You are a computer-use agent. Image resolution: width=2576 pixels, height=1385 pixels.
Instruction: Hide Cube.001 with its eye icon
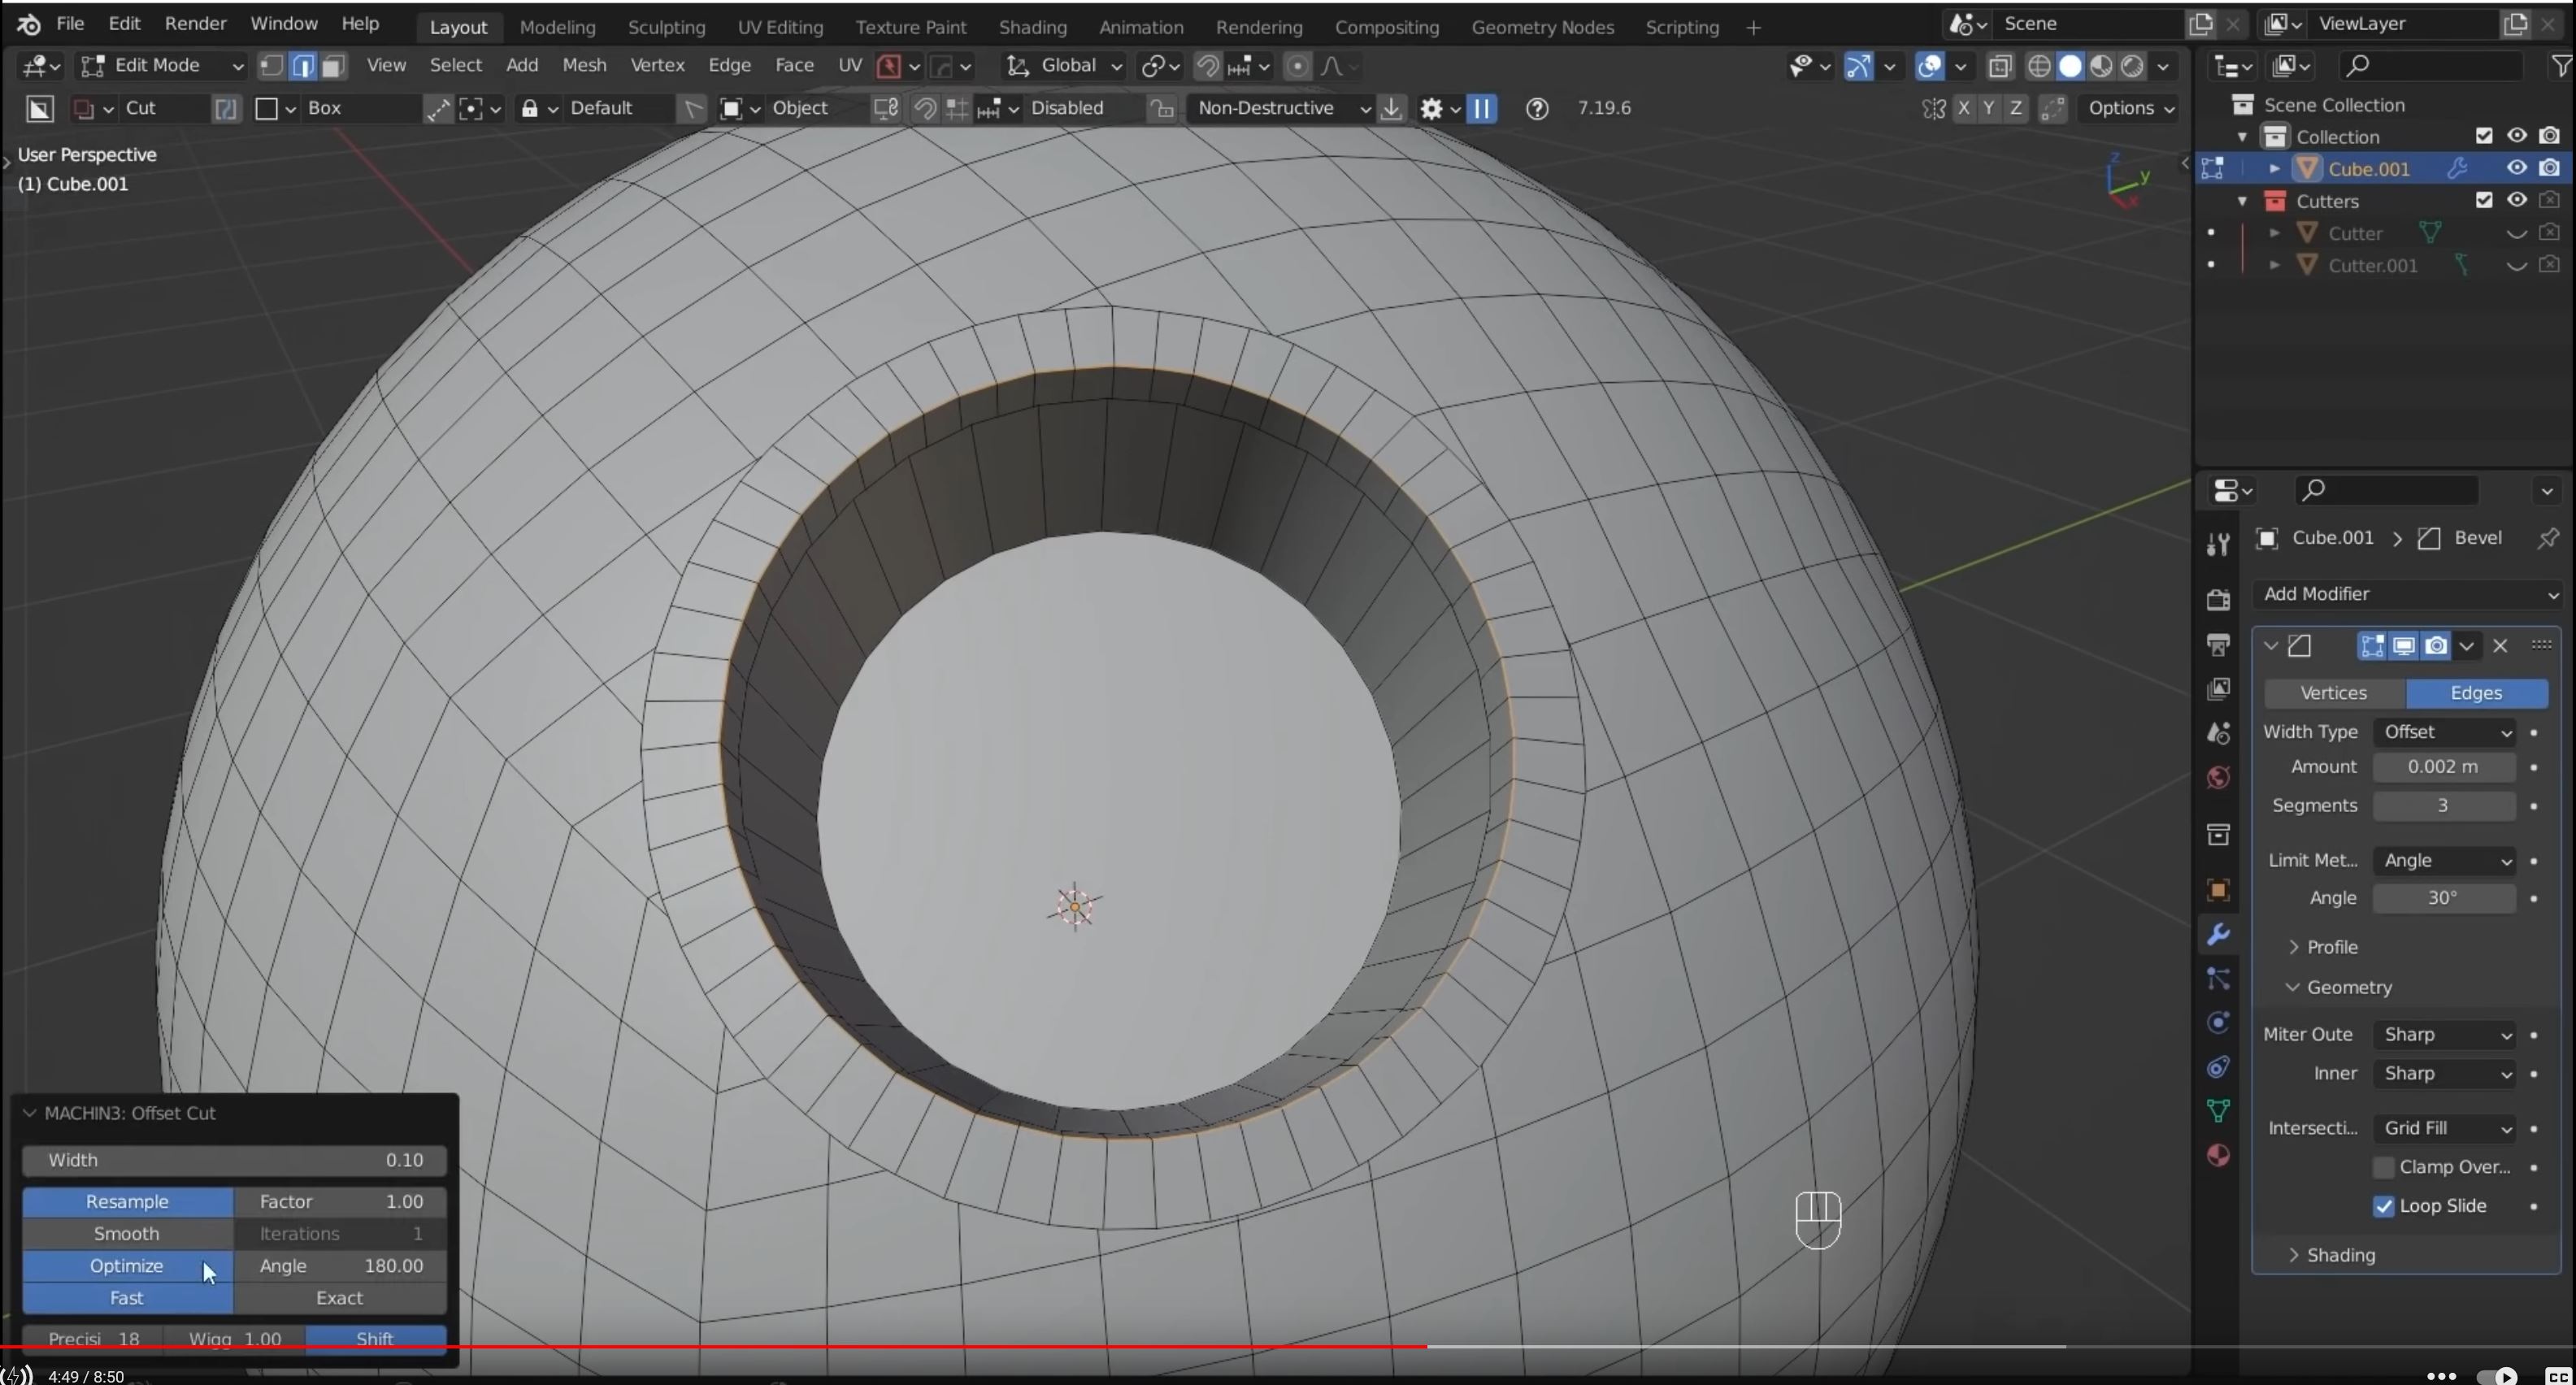[2517, 168]
